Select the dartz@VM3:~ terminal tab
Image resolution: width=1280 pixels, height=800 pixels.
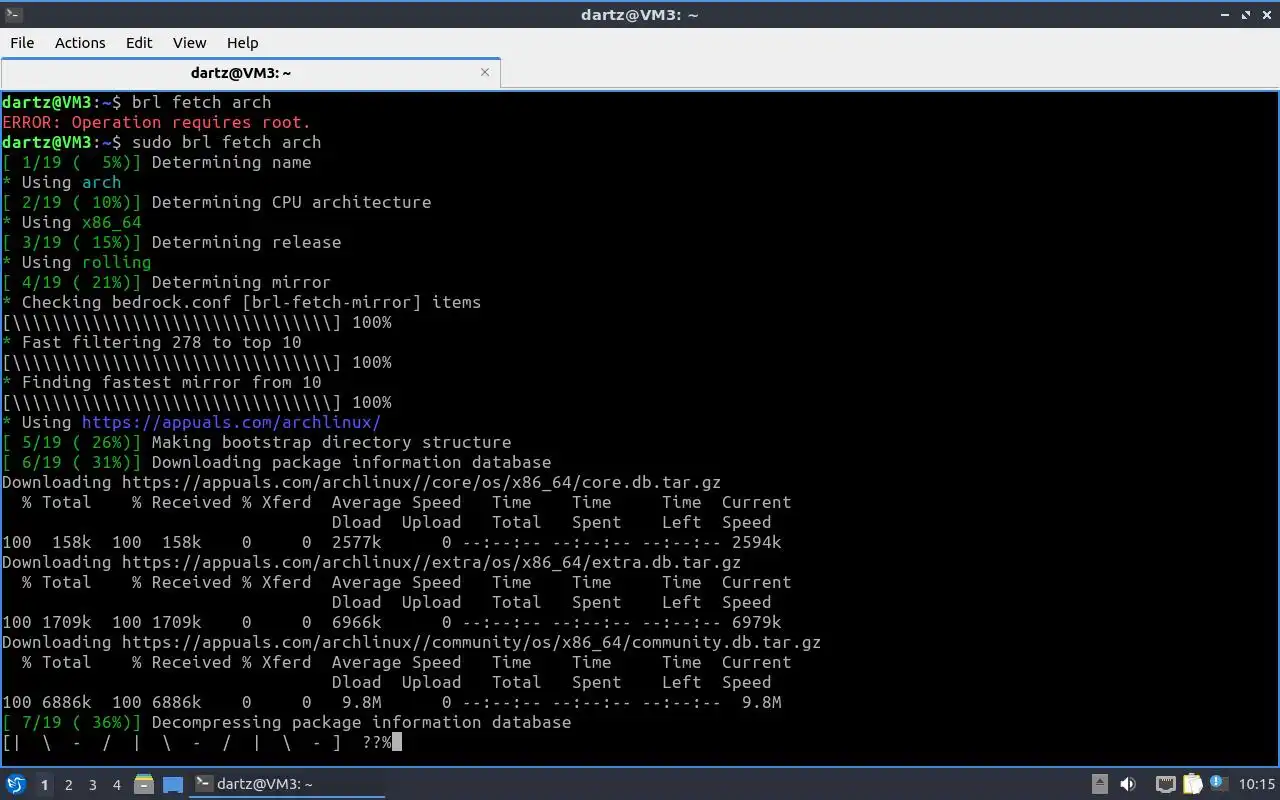pos(250,73)
